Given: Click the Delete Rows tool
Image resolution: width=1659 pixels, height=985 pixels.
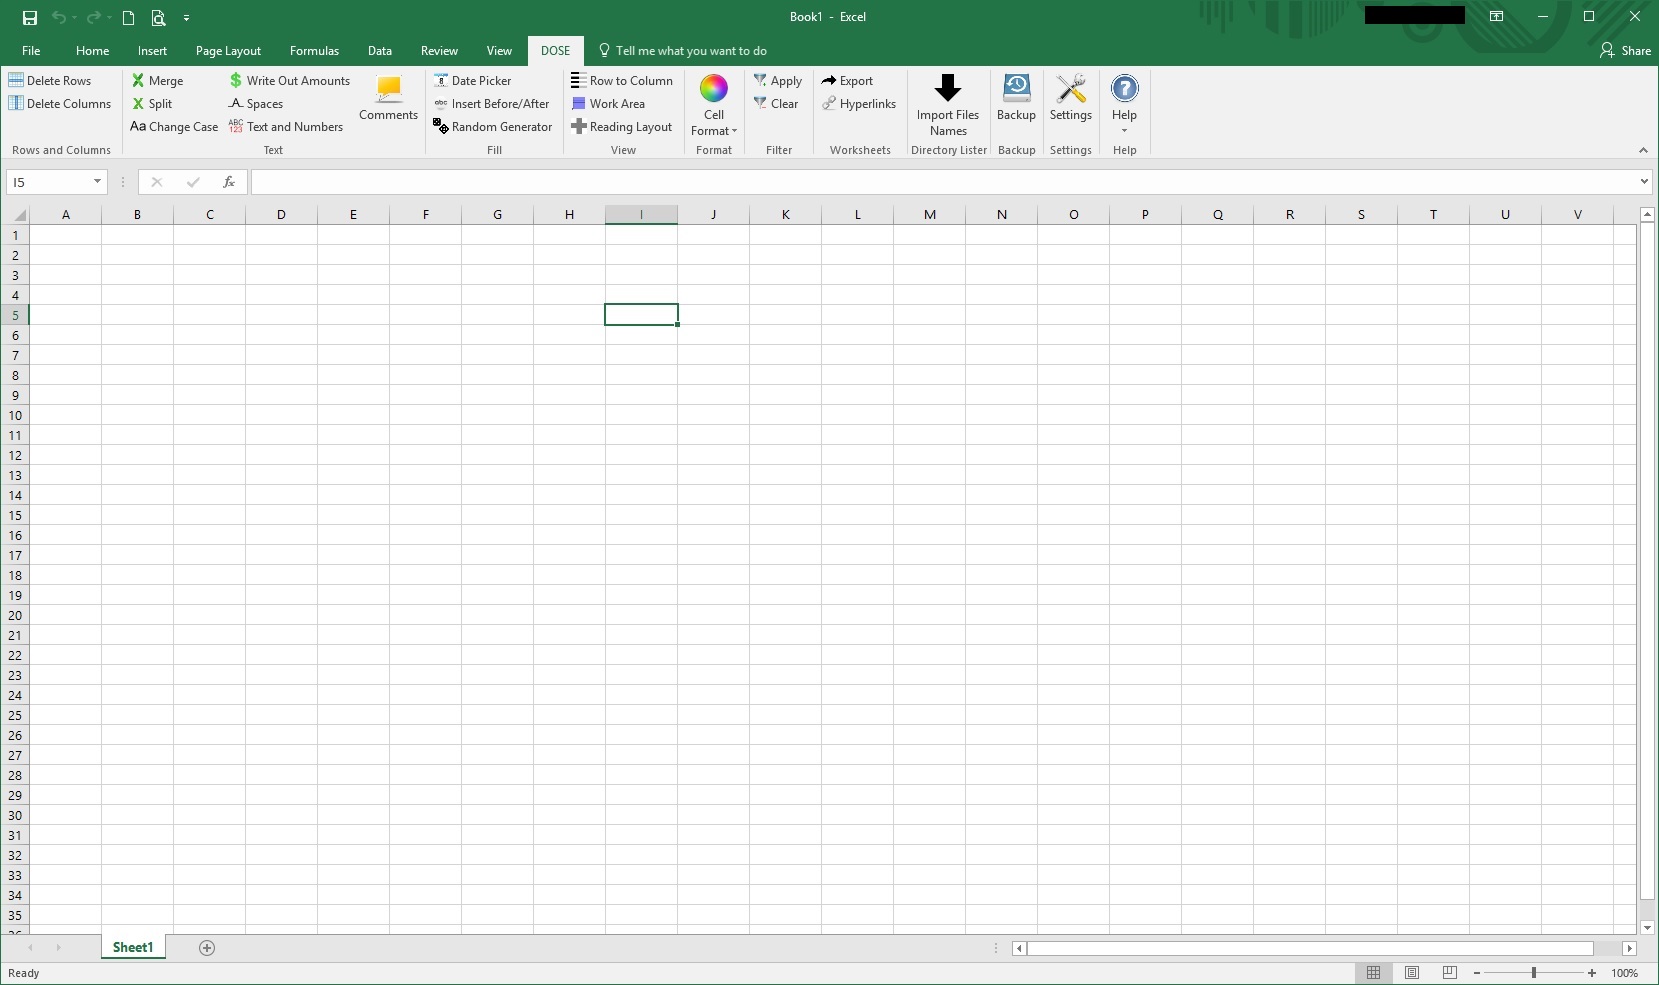Looking at the screenshot, I should 50,80.
